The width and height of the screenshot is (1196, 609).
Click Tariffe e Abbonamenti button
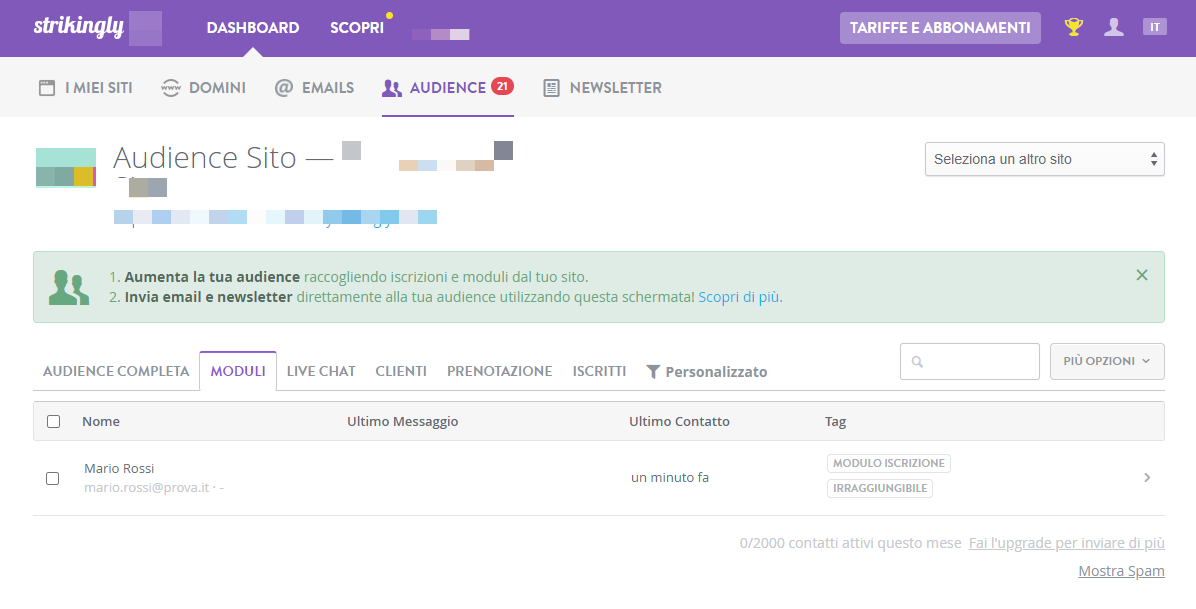(940, 27)
